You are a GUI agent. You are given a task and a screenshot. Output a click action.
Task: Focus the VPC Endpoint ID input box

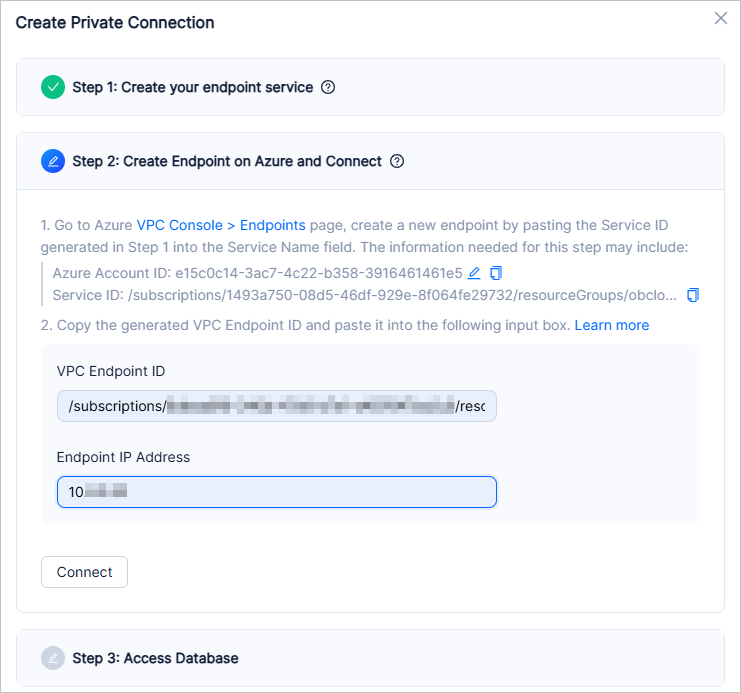(x=276, y=406)
